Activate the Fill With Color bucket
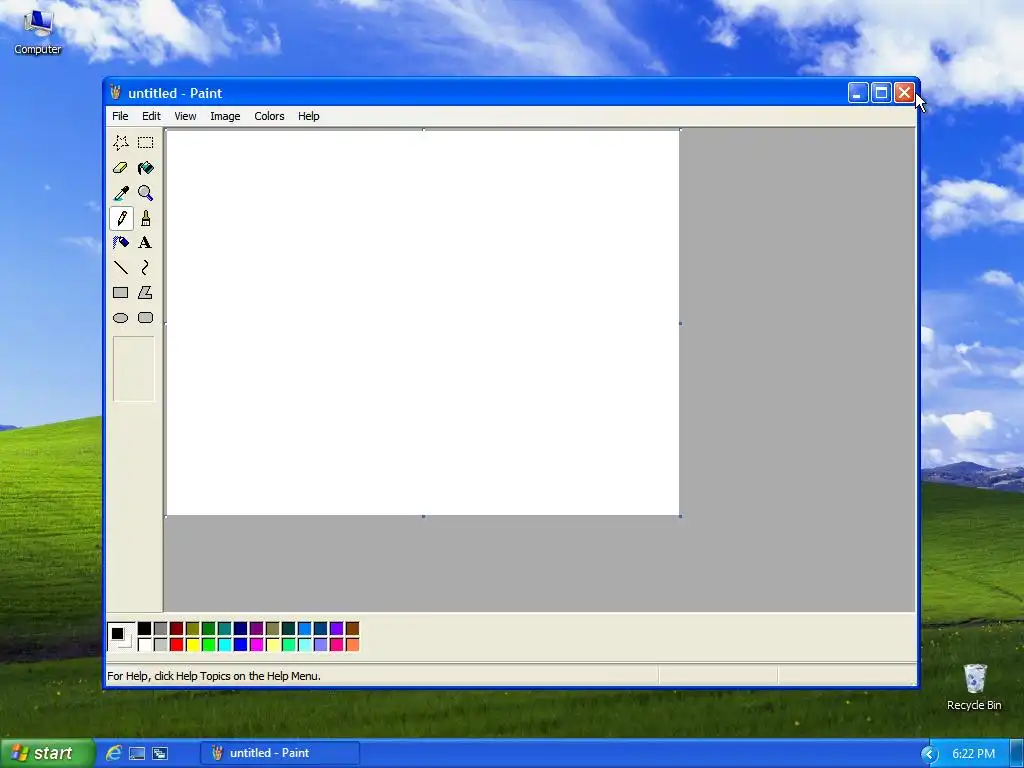The height and width of the screenshot is (768, 1024). (x=146, y=168)
